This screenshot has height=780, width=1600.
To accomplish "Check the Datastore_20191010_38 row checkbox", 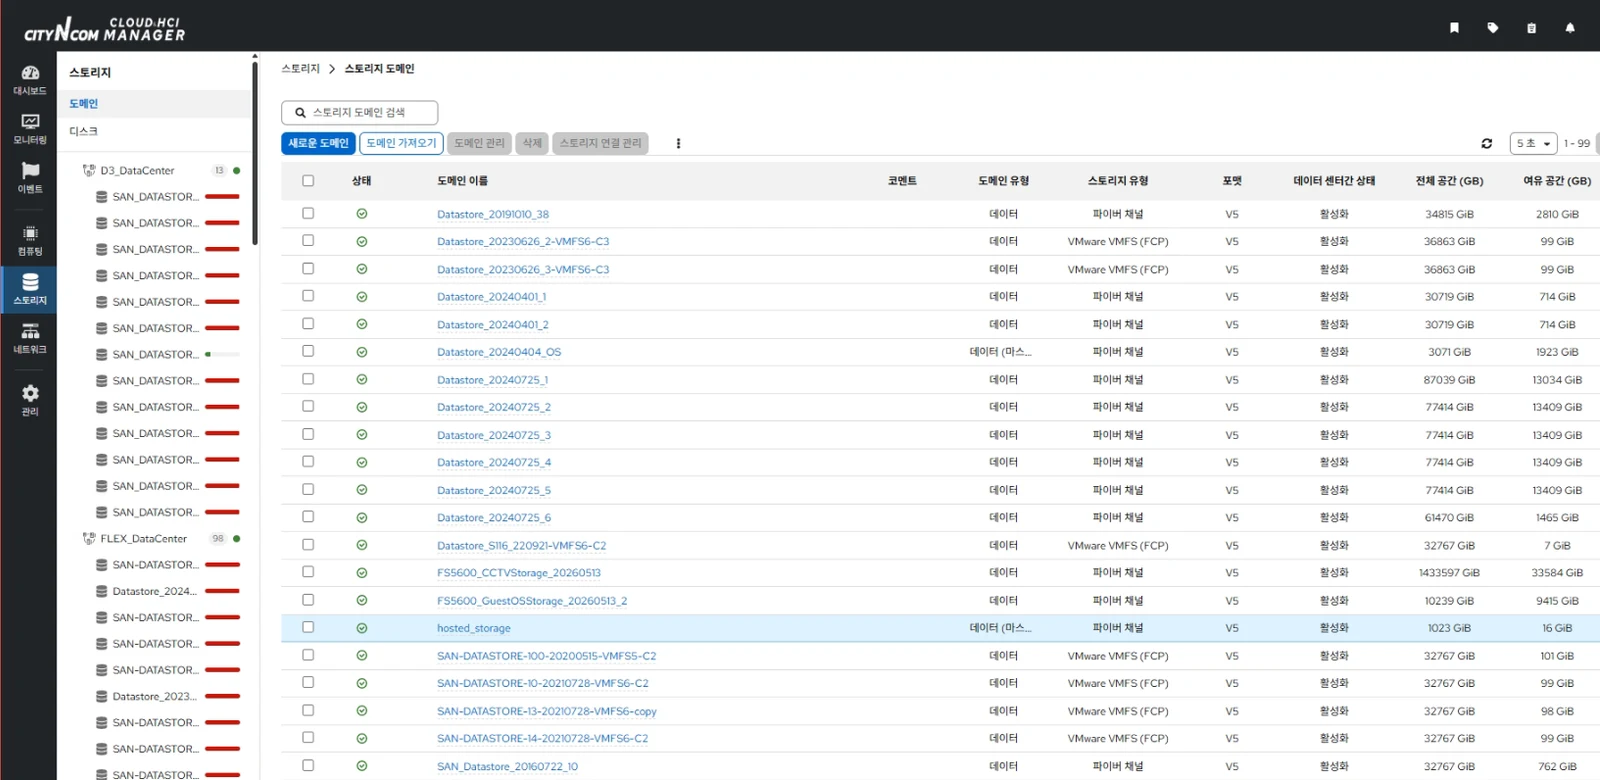I will 308,213.
